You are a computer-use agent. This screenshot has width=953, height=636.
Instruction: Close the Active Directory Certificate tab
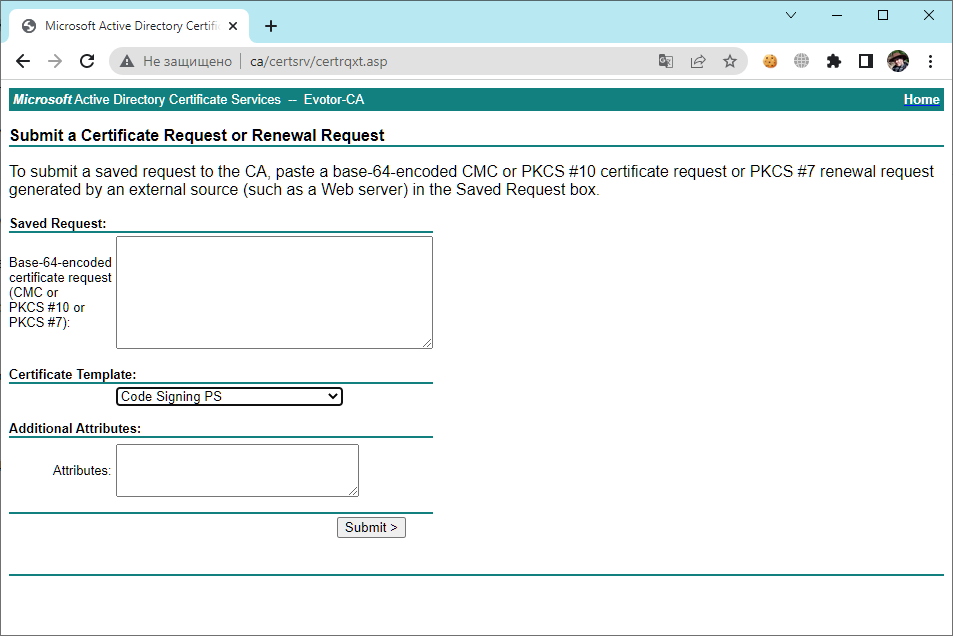tap(233, 26)
